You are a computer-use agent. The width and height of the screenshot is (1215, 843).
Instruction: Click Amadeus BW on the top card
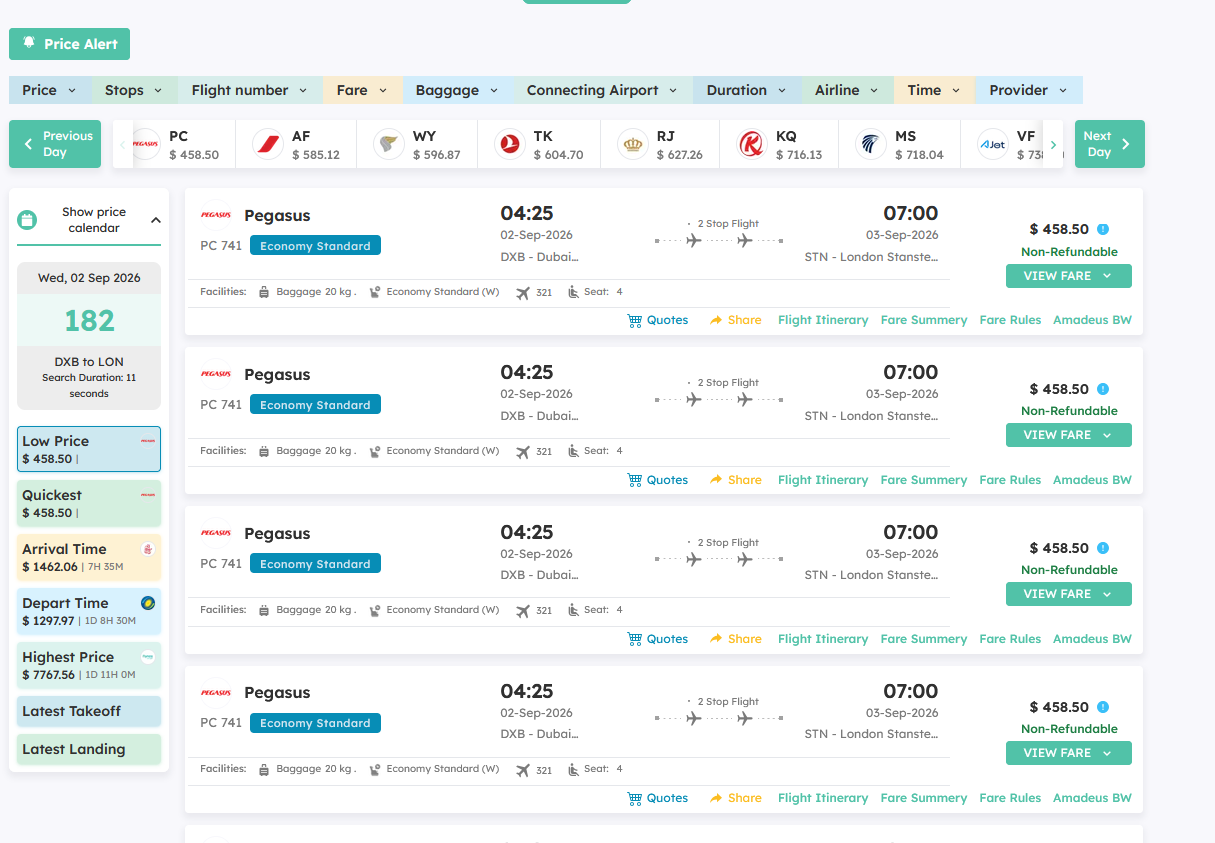(1092, 320)
